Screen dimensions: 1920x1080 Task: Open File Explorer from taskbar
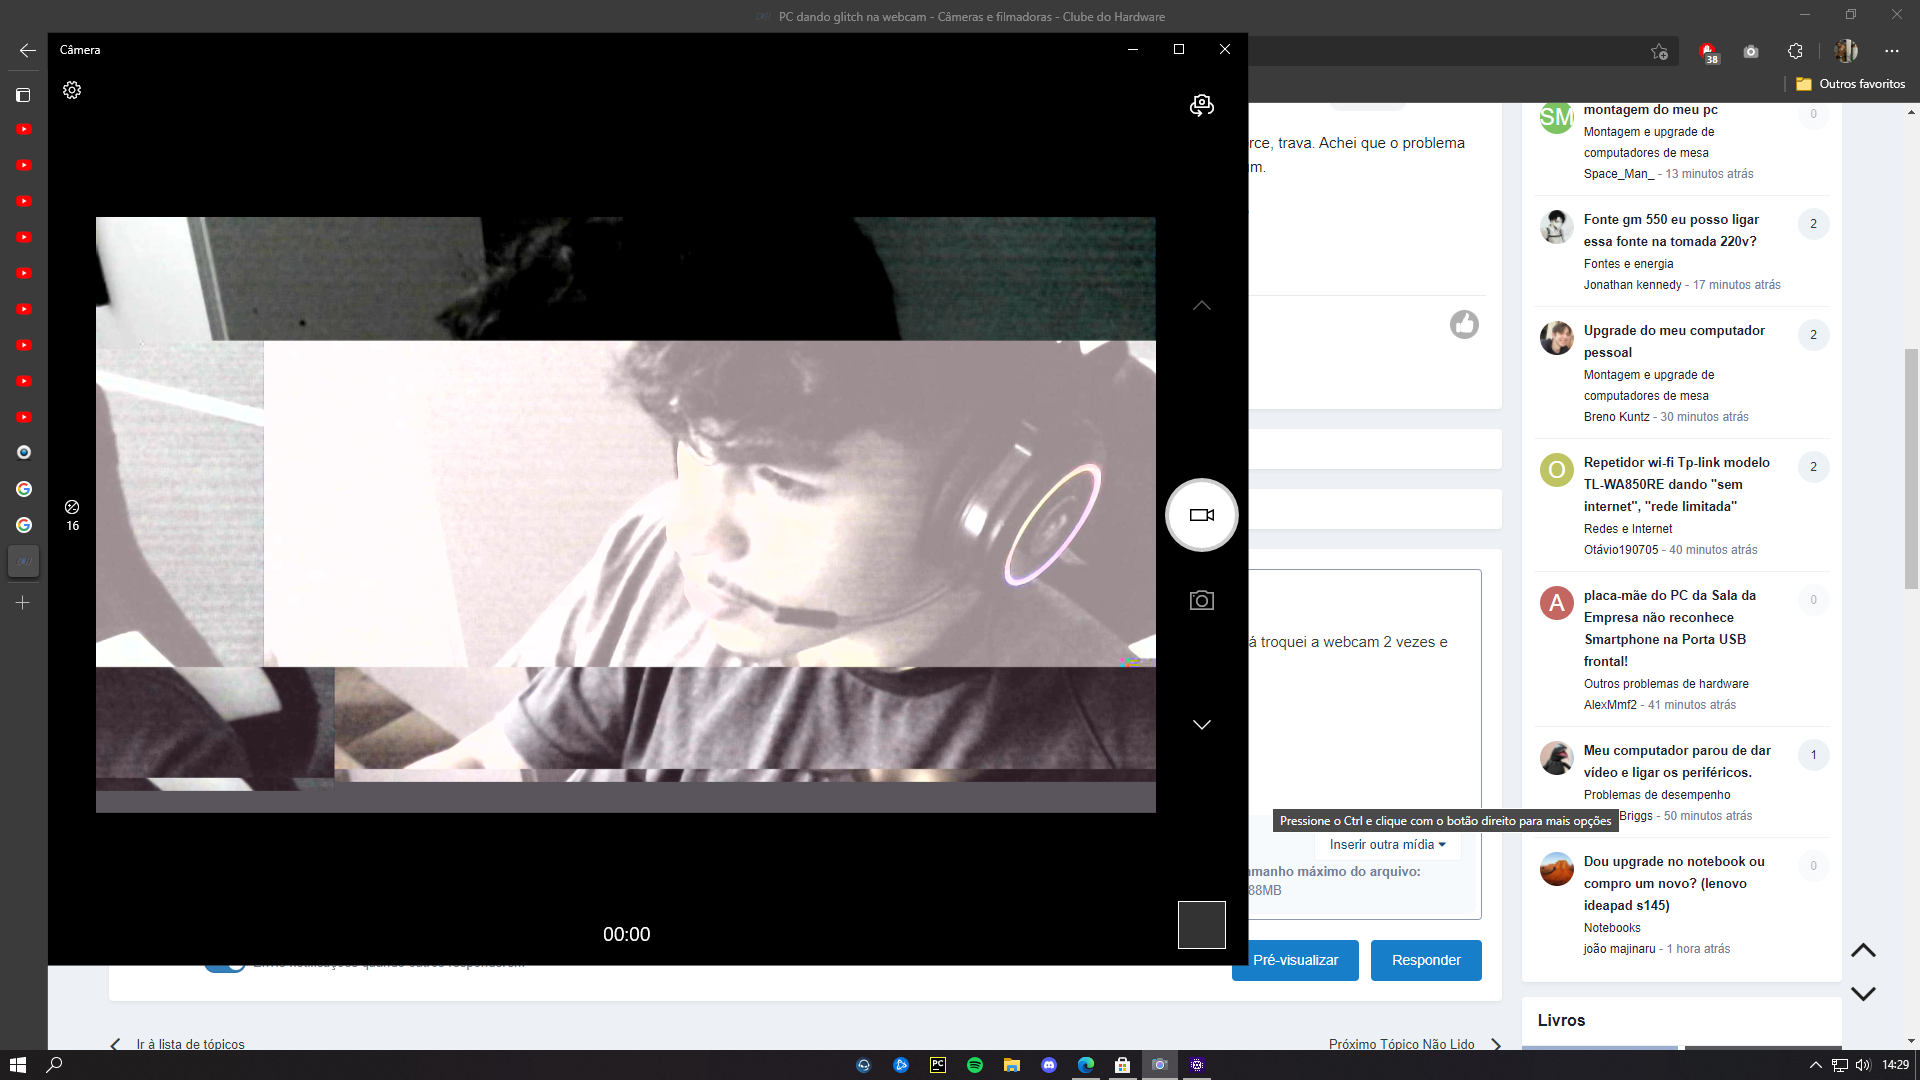[x=1012, y=1065]
